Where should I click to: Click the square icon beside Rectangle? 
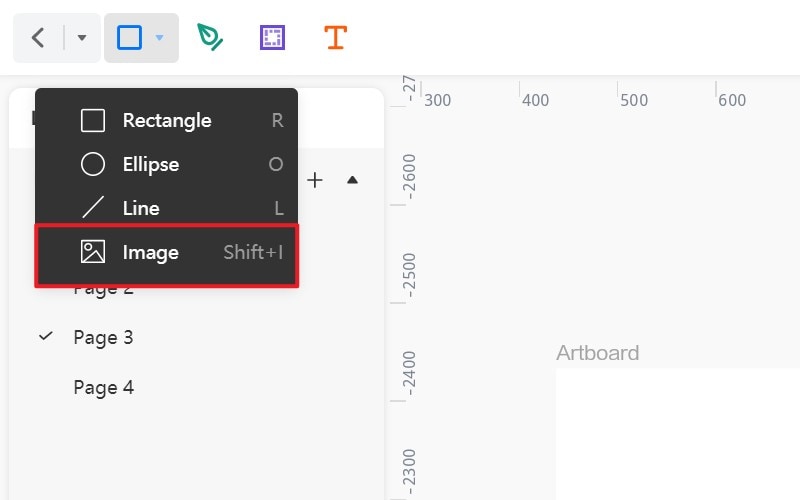coord(93,120)
